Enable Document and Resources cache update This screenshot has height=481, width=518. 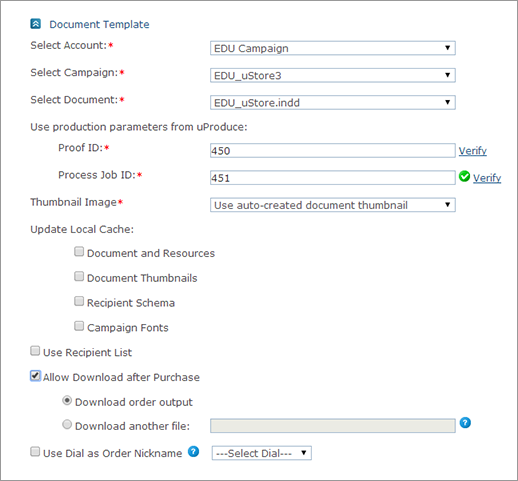point(79,251)
